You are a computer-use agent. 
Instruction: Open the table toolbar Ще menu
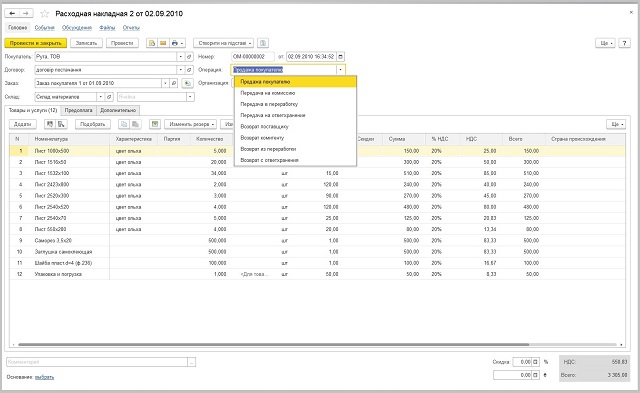pos(616,124)
